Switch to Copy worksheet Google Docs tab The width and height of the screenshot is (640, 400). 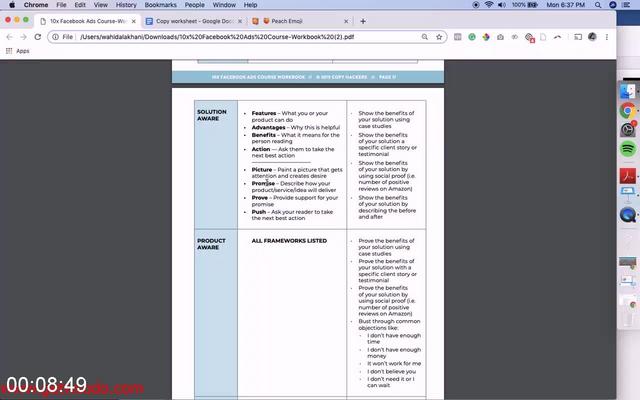[194, 21]
